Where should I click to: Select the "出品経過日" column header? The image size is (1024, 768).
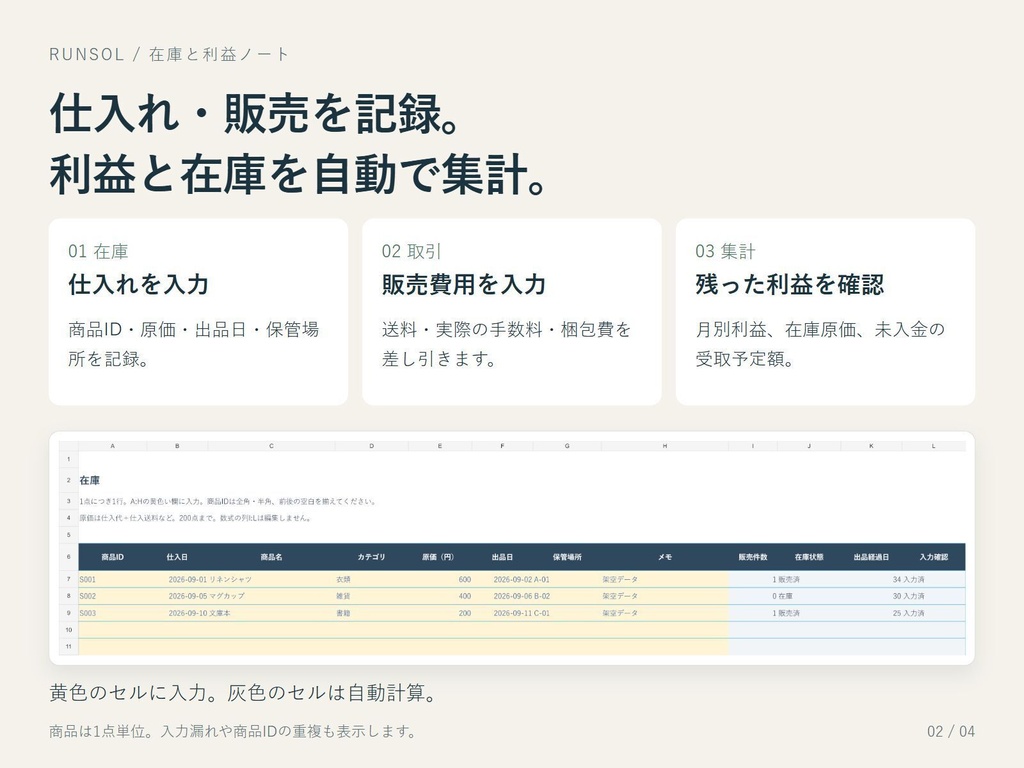(871, 557)
